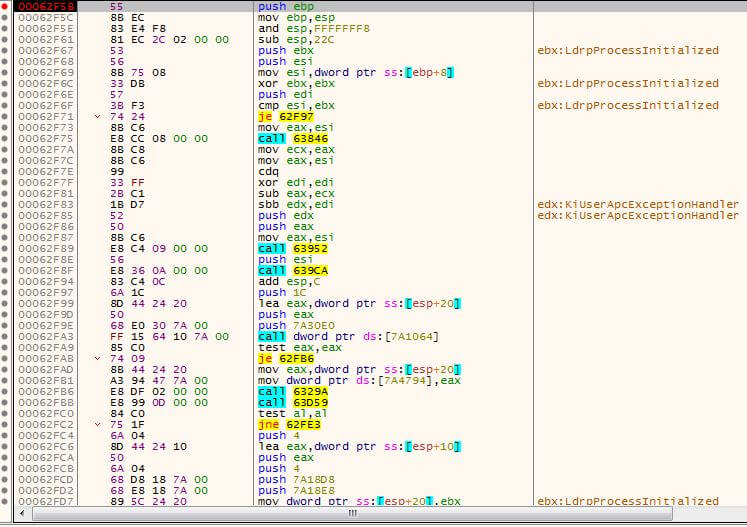
Task: Toggle breakpoint dot at address 00062F5C
Action: 4,18
